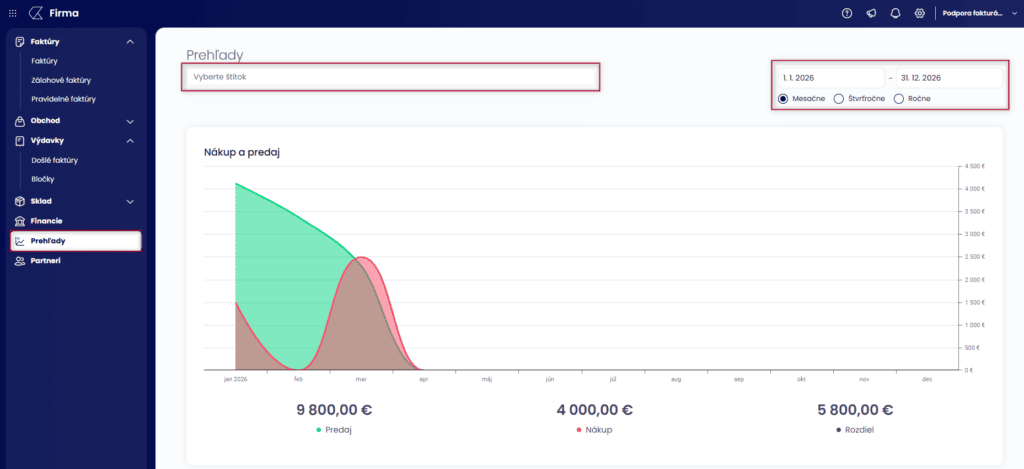
Task: Open notifications bell icon
Action: [895, 13]
